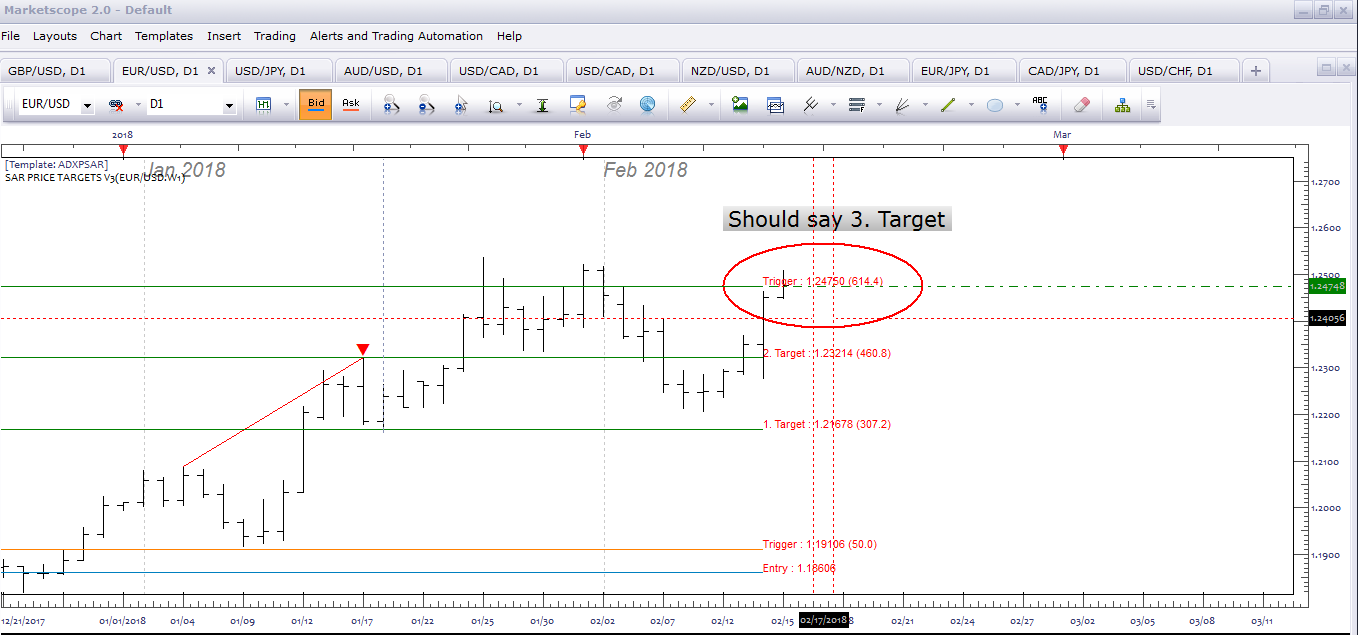Switch to the USD/JPY, D1 tab
This screenshot has height=635, width=1358.
pyautogui.click(x=278, y=71)
